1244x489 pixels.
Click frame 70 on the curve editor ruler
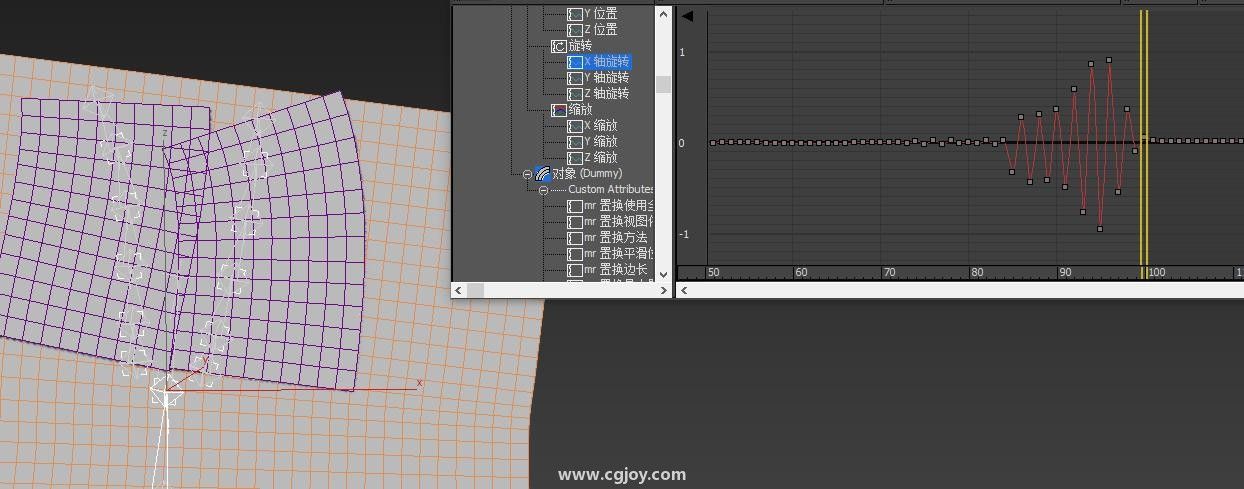coord(889,272)
